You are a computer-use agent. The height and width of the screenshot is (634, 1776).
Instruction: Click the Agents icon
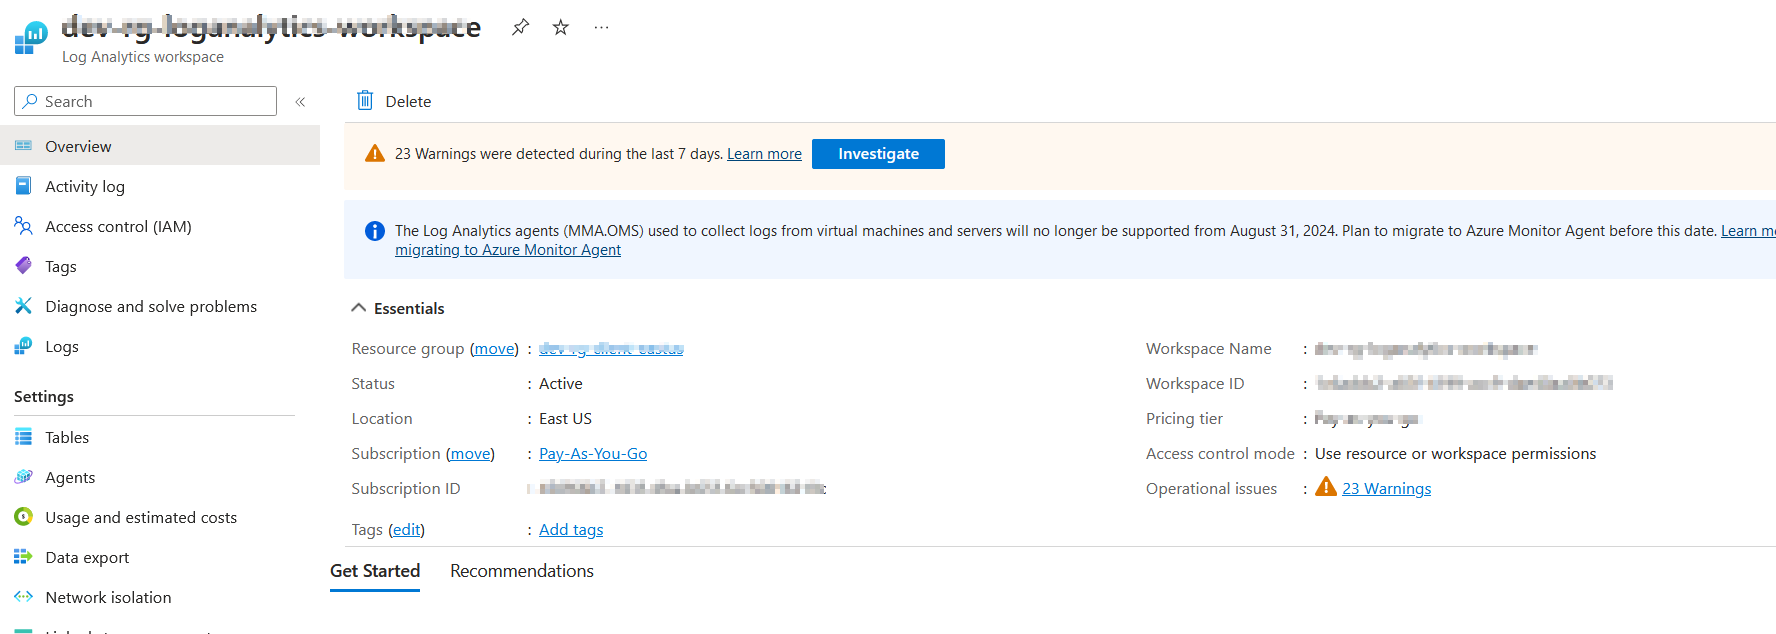click(23, 477)
